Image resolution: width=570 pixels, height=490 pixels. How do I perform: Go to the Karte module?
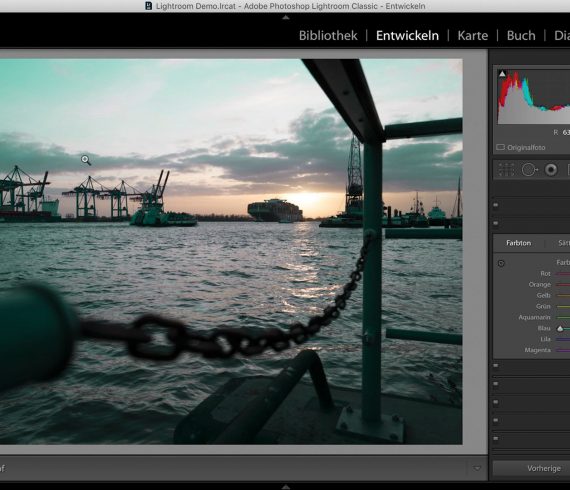click(x=473, y=36)
